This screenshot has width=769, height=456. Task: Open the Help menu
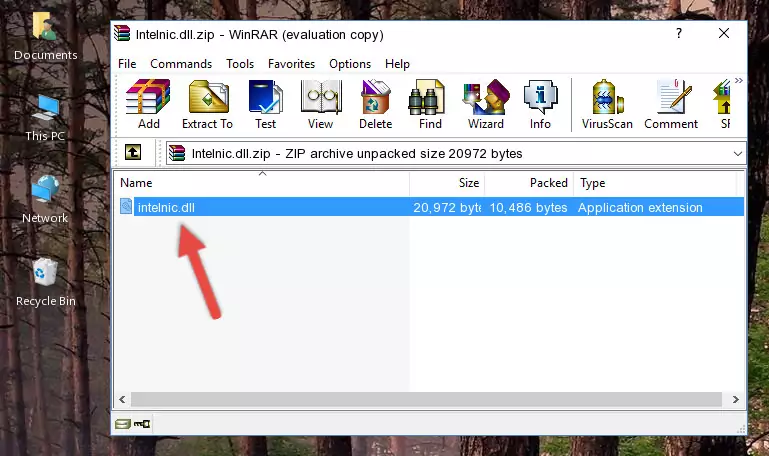397,64
